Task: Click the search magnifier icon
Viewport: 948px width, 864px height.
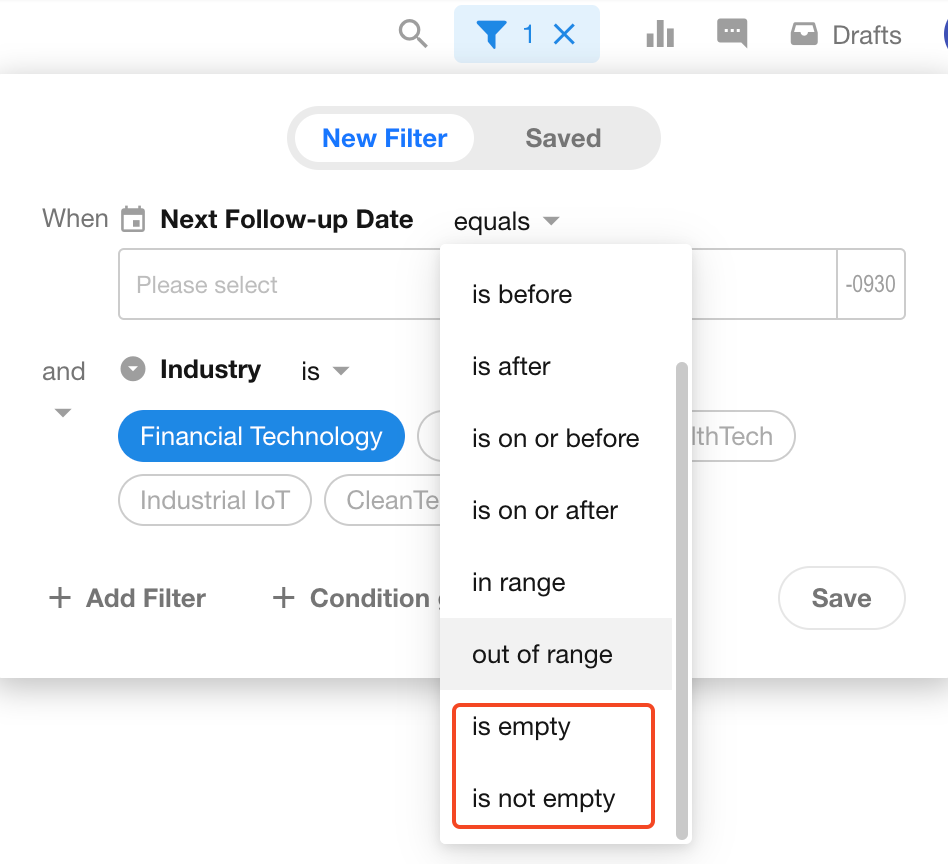Action: pyautogui.click(x=412, y=34)
